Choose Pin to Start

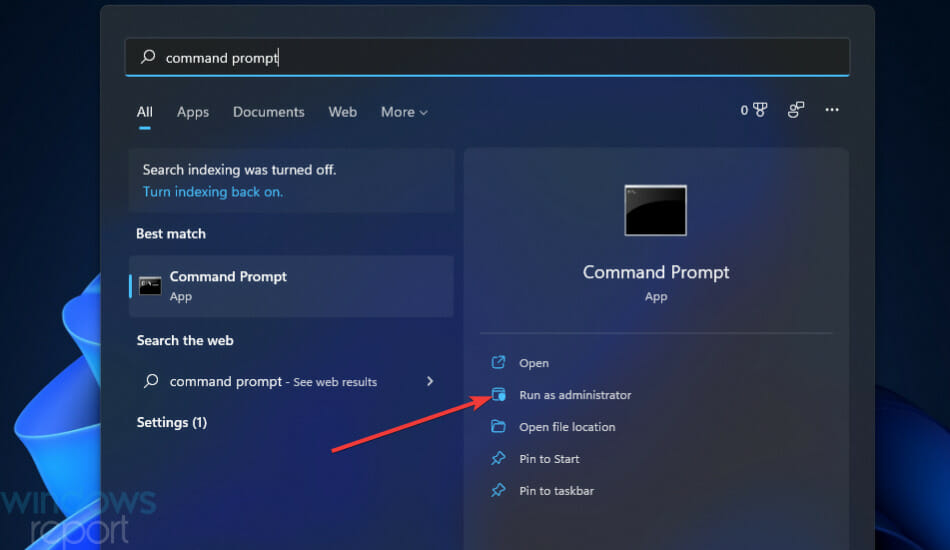click(549, 459)
